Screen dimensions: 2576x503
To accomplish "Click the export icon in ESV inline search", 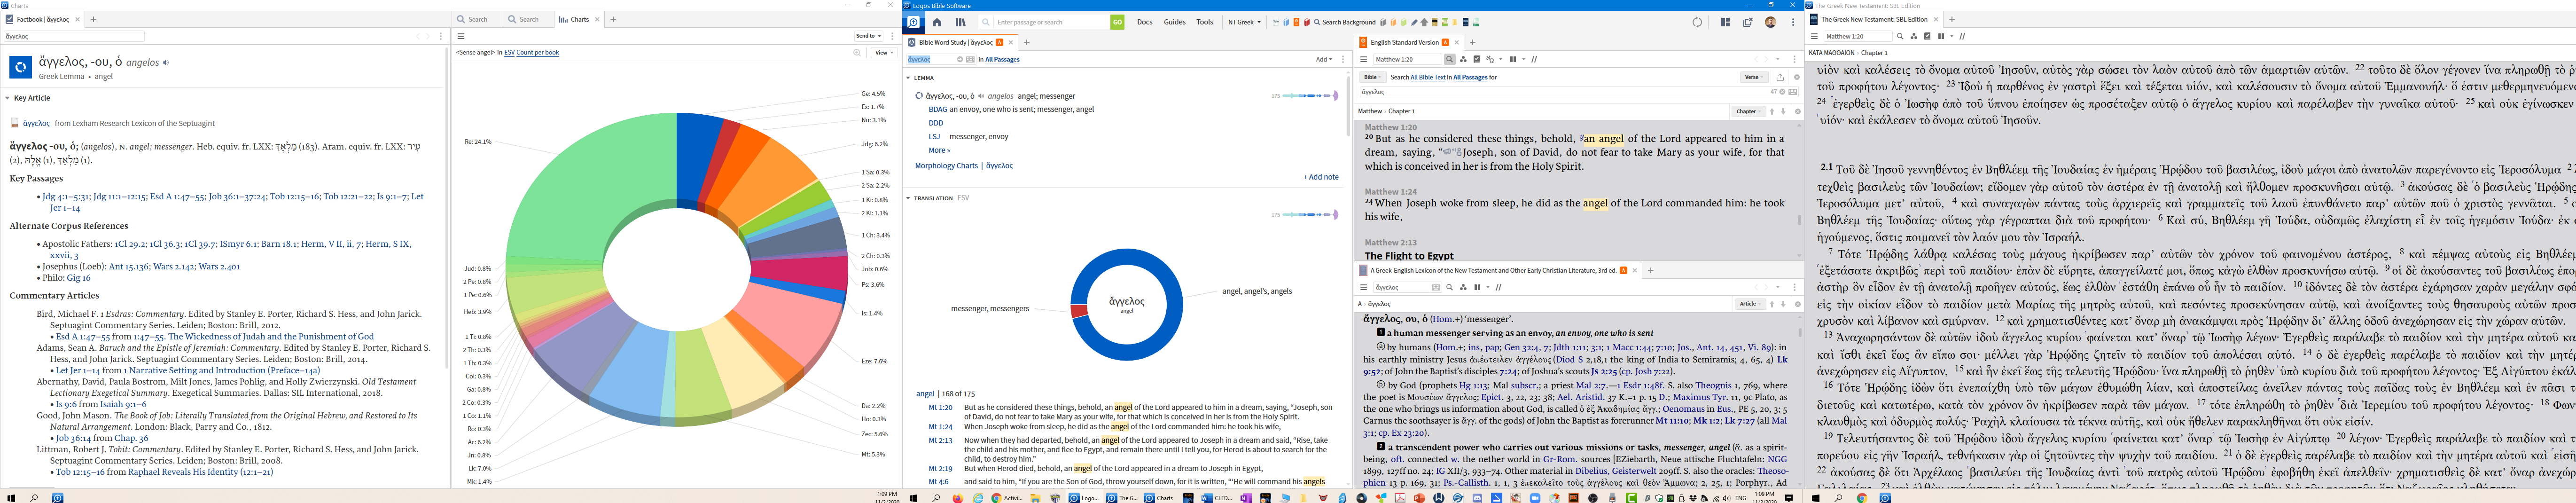I will coord(1780,77).
